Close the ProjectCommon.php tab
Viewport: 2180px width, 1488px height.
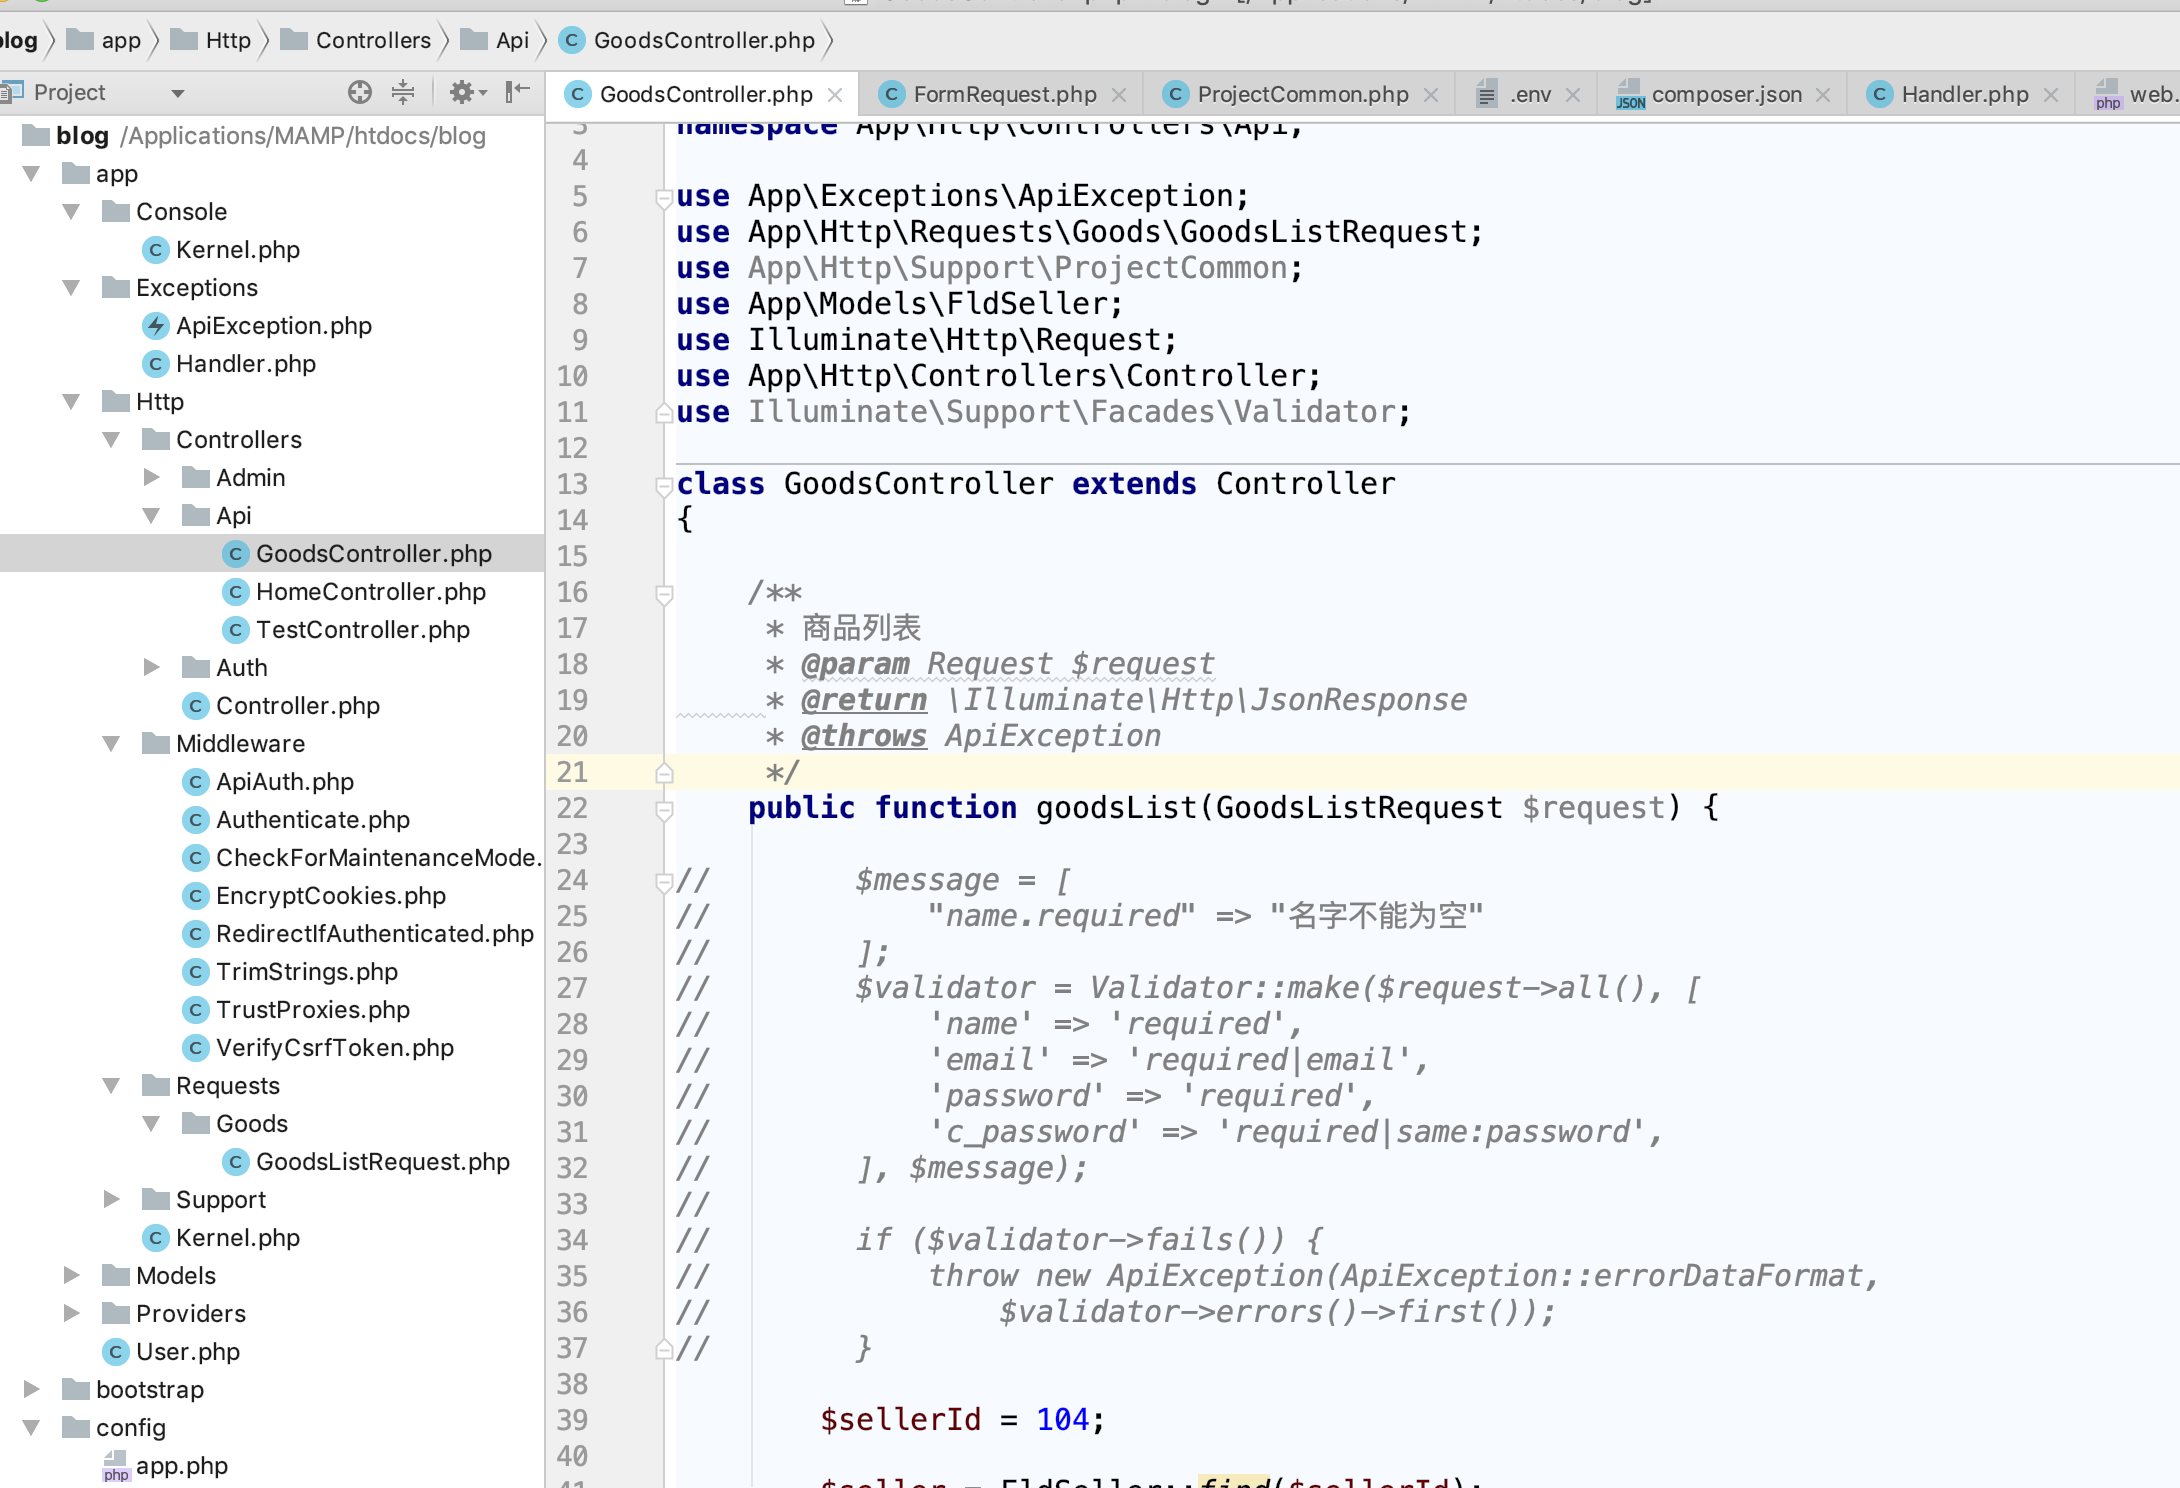coord(1431,95)
